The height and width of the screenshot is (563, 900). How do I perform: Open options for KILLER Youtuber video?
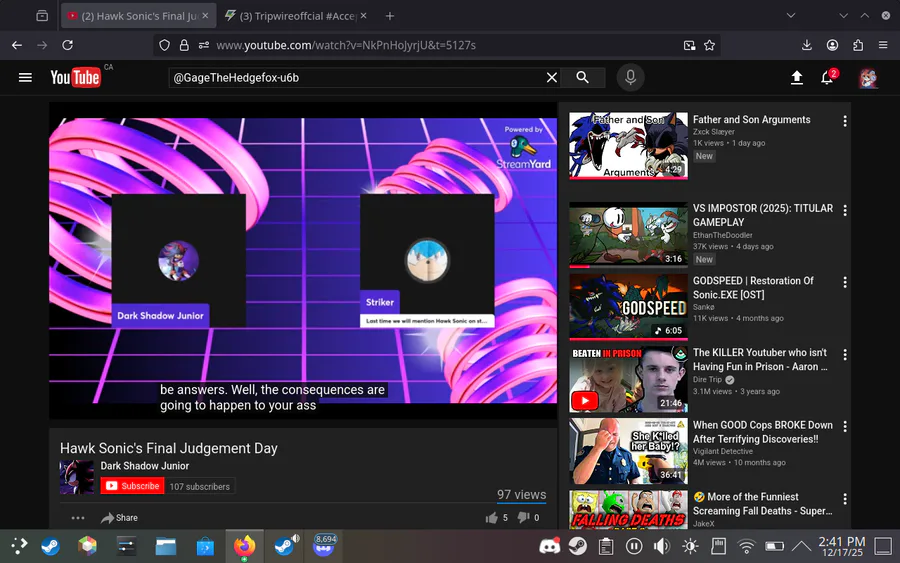pos(845,355)
